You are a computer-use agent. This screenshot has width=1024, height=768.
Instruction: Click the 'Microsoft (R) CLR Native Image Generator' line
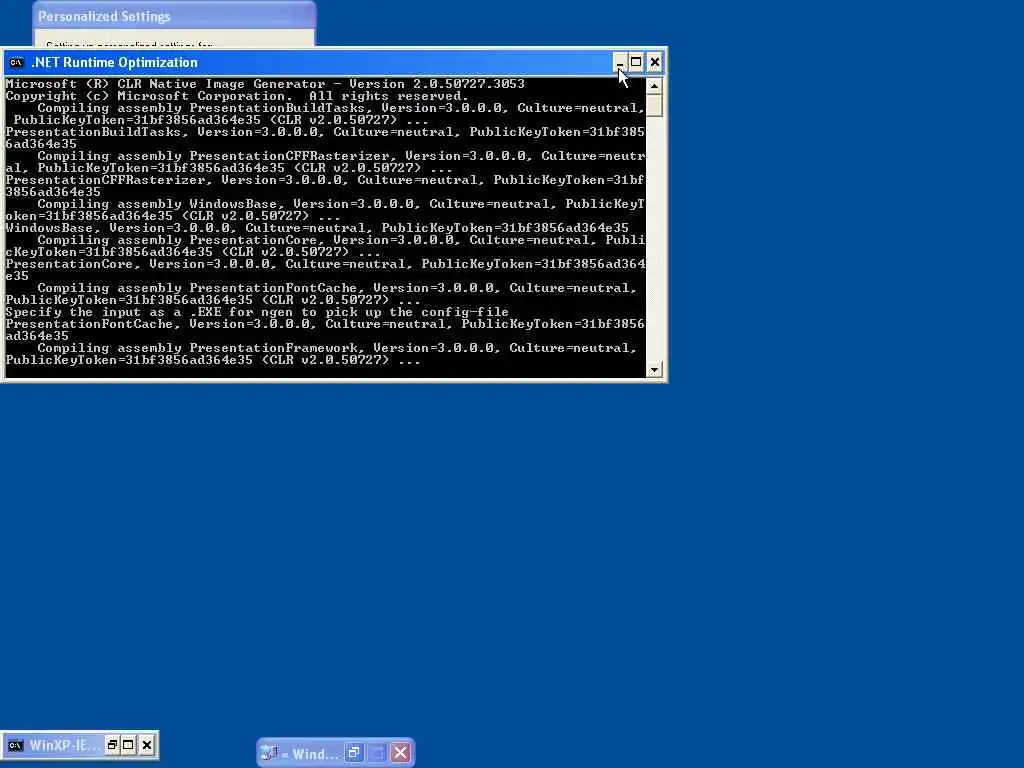[265, 84]
